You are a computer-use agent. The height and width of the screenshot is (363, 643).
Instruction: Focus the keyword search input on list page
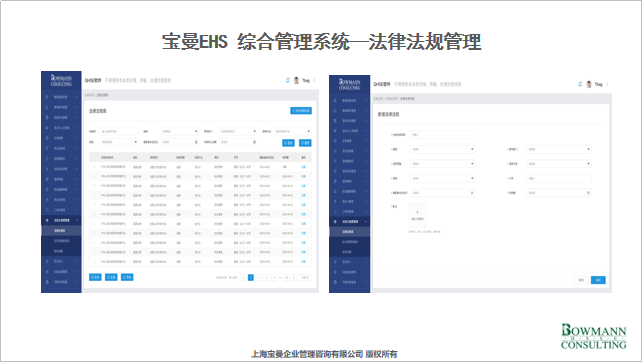point(119,131)
